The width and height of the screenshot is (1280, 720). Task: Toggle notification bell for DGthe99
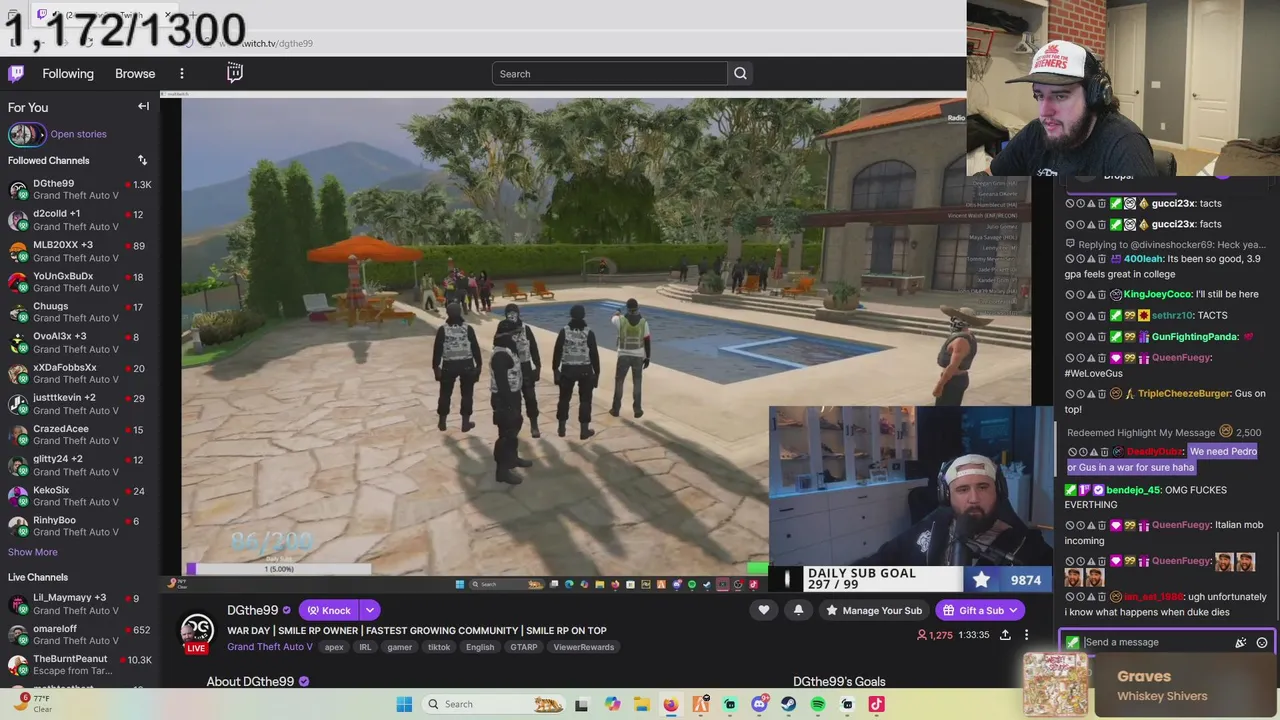coord(798,610)
